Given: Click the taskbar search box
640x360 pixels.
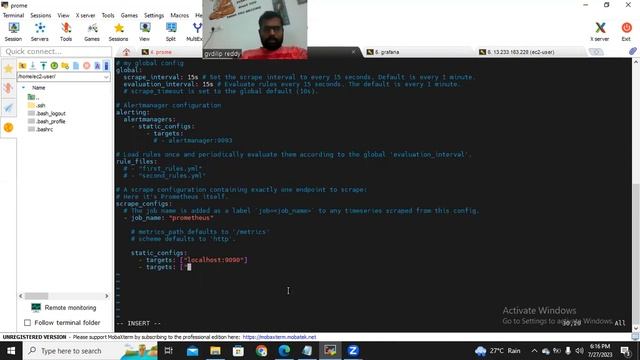Looking at the screenshot, I should (90, 351).
